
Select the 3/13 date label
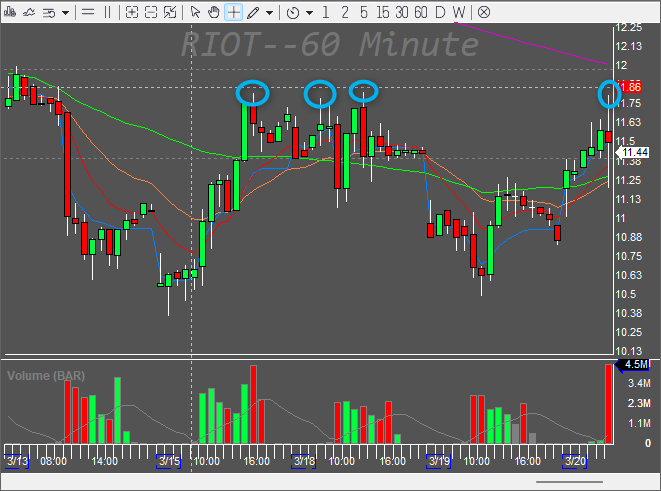point(17,461)
